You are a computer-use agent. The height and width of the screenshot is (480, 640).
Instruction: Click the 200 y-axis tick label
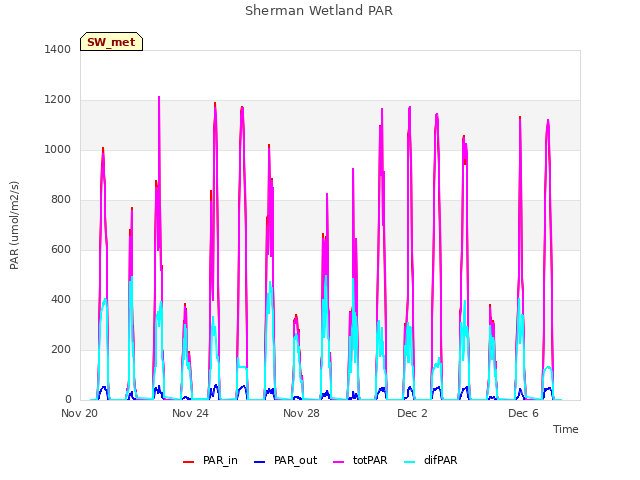pos(61,349)
